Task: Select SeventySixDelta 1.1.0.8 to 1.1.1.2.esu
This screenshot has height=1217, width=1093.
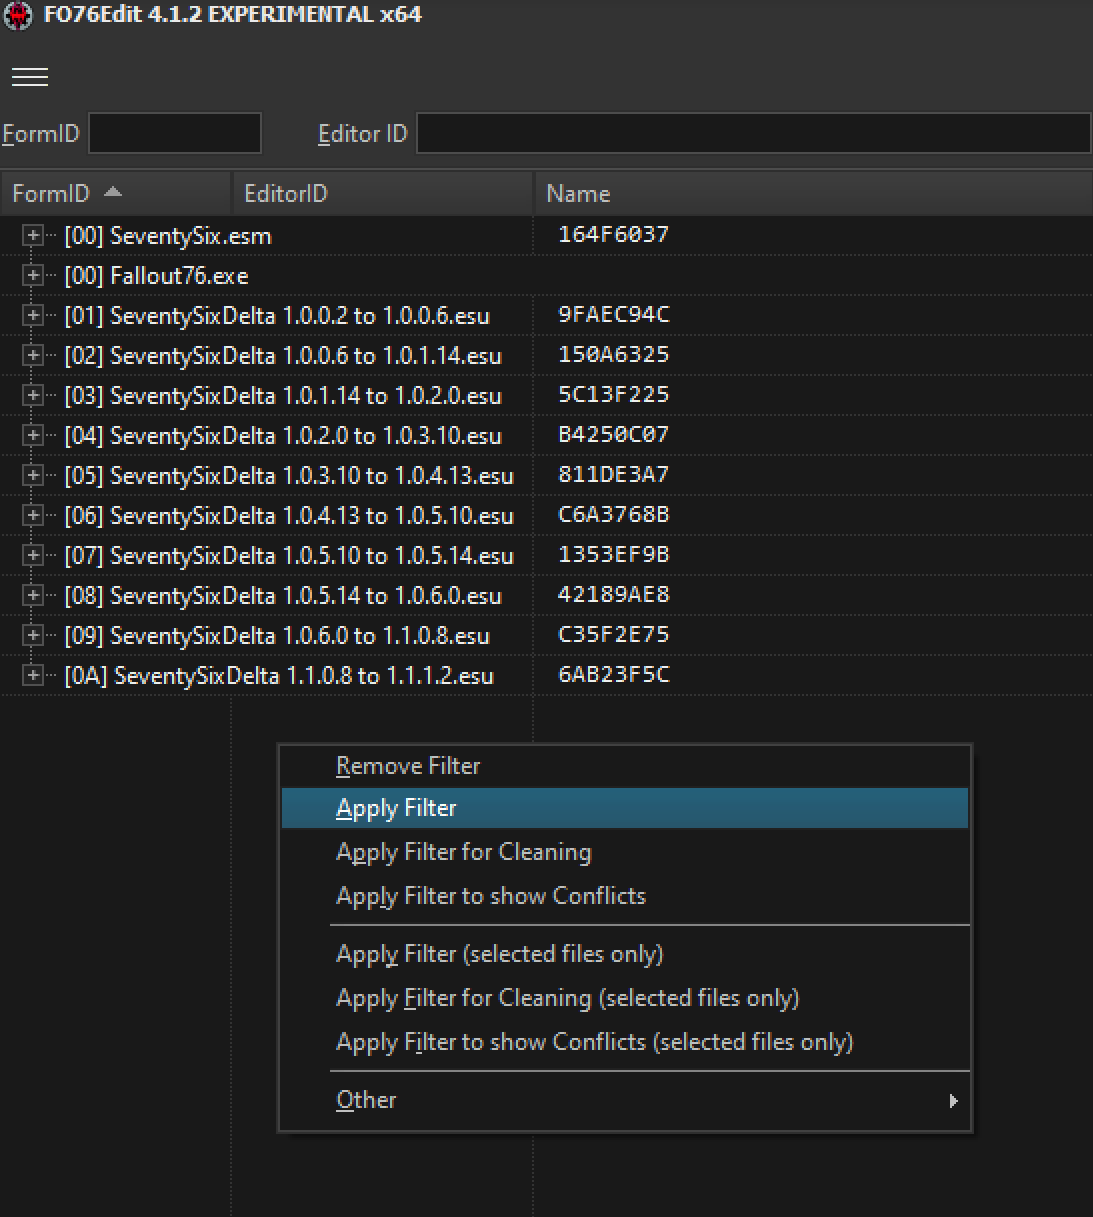Action: (x=279, y=675)
